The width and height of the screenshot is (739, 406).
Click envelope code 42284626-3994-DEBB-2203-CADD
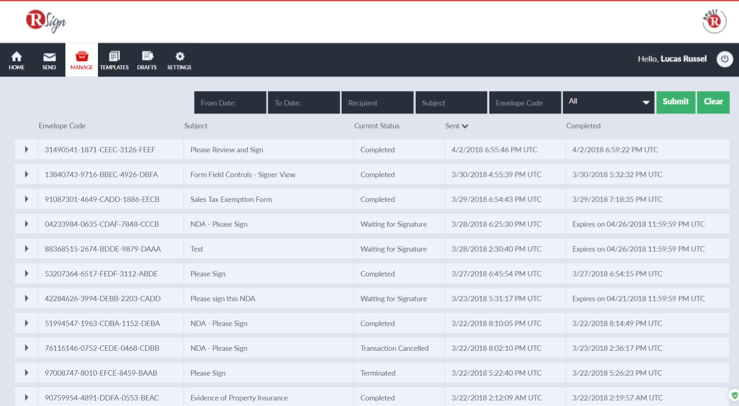point(103,298)
